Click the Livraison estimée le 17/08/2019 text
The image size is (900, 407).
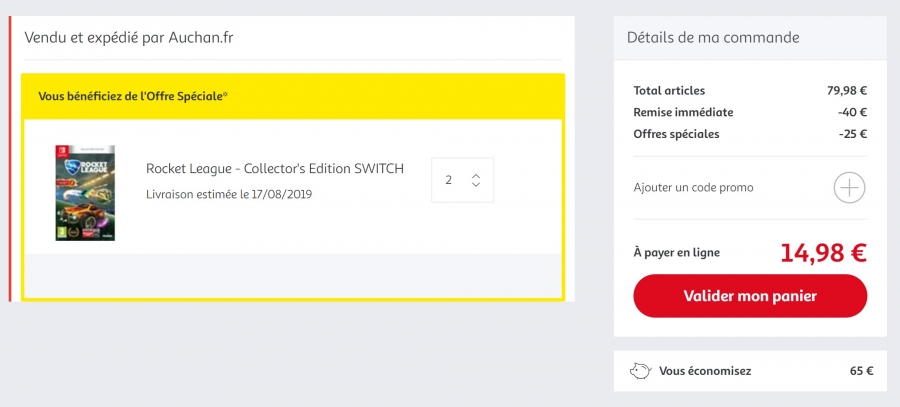[x=229, y=195]
